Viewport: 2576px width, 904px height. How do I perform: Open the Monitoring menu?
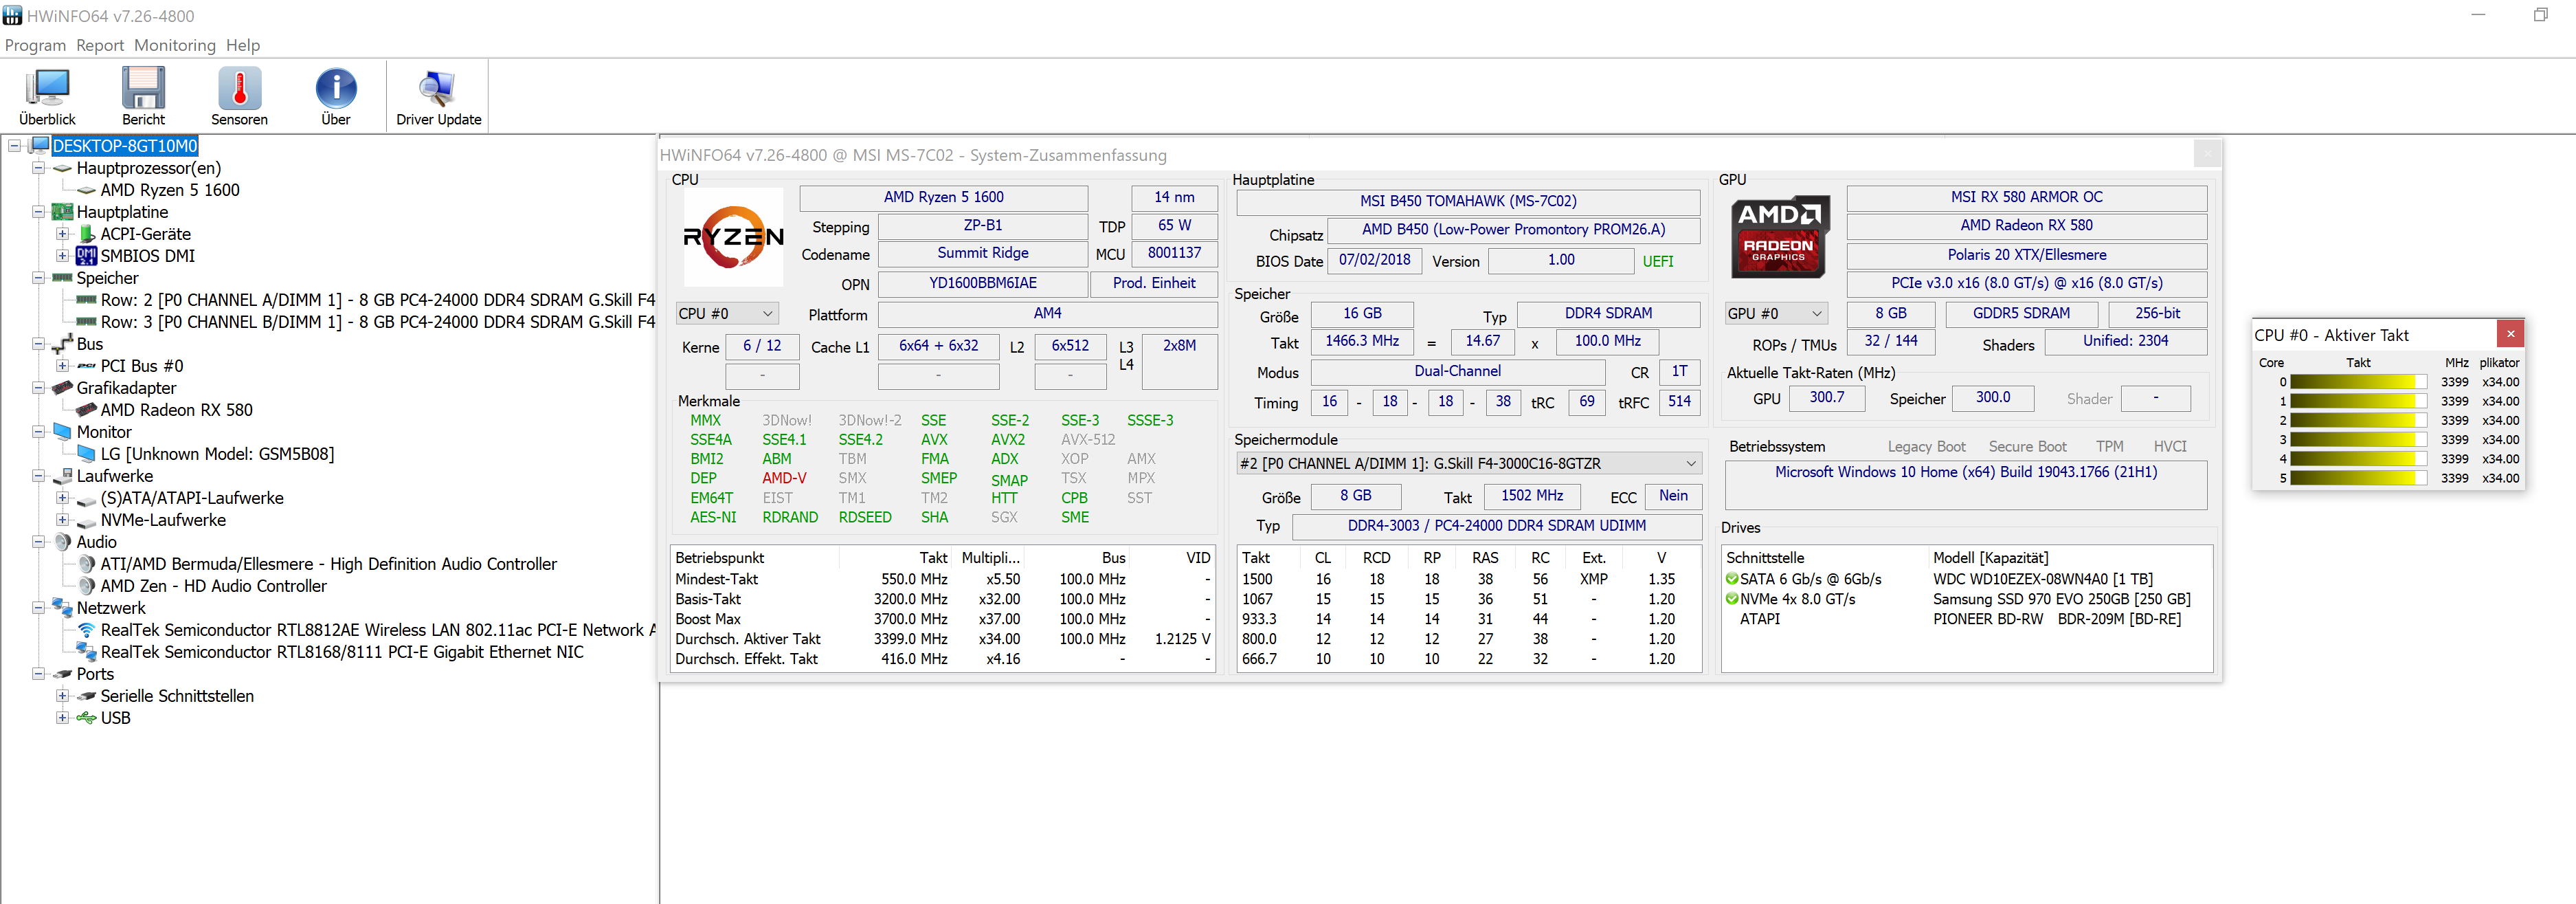pos(175,45)
